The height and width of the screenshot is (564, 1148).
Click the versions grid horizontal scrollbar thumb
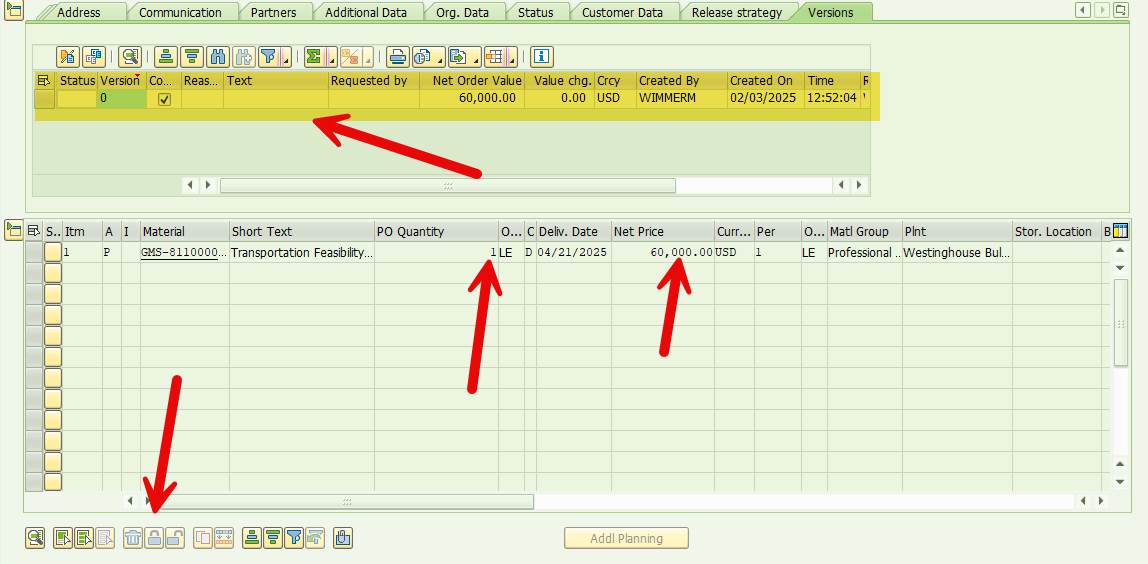[448, 185]
